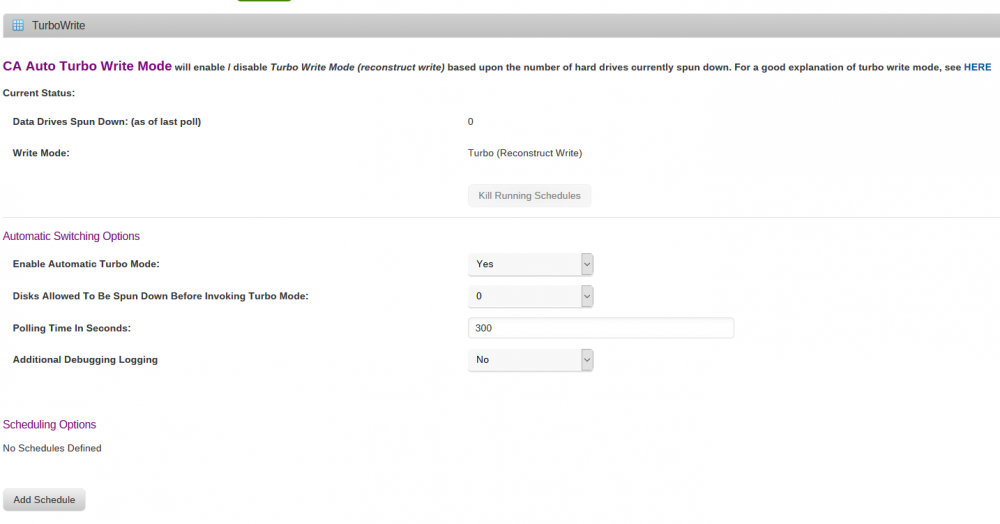Click the Disks Allowed To Be Spun Down label
Image resolution: width=1000 pixels, height=524 pixels.
pos(161,296)
